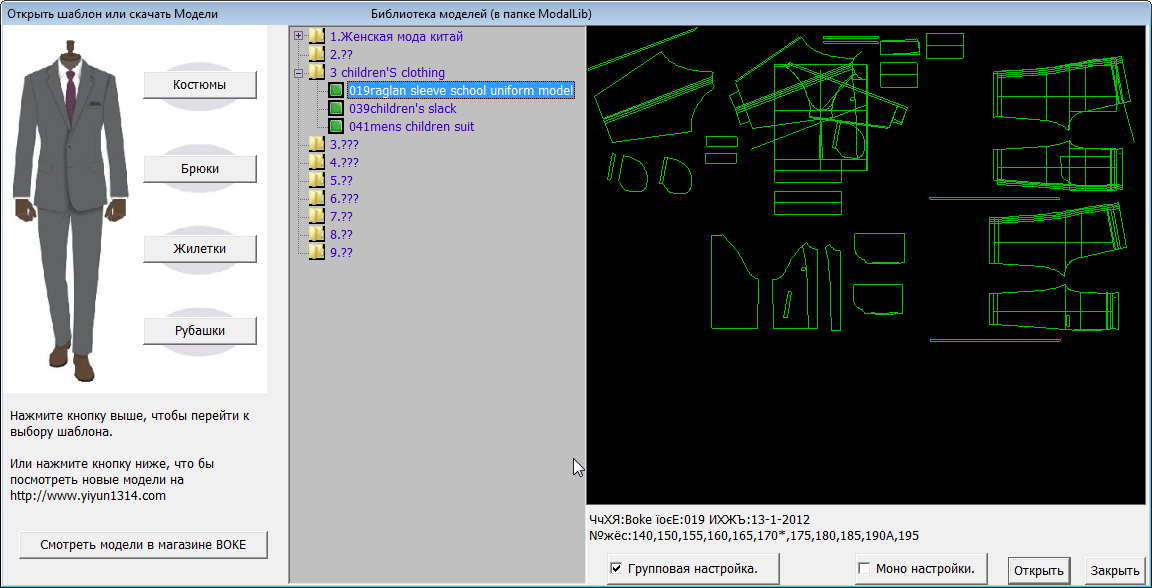Click the folder icon next to 8.??
The width and height of the screenshot is (1152, 588).
(x=317, y=234)
